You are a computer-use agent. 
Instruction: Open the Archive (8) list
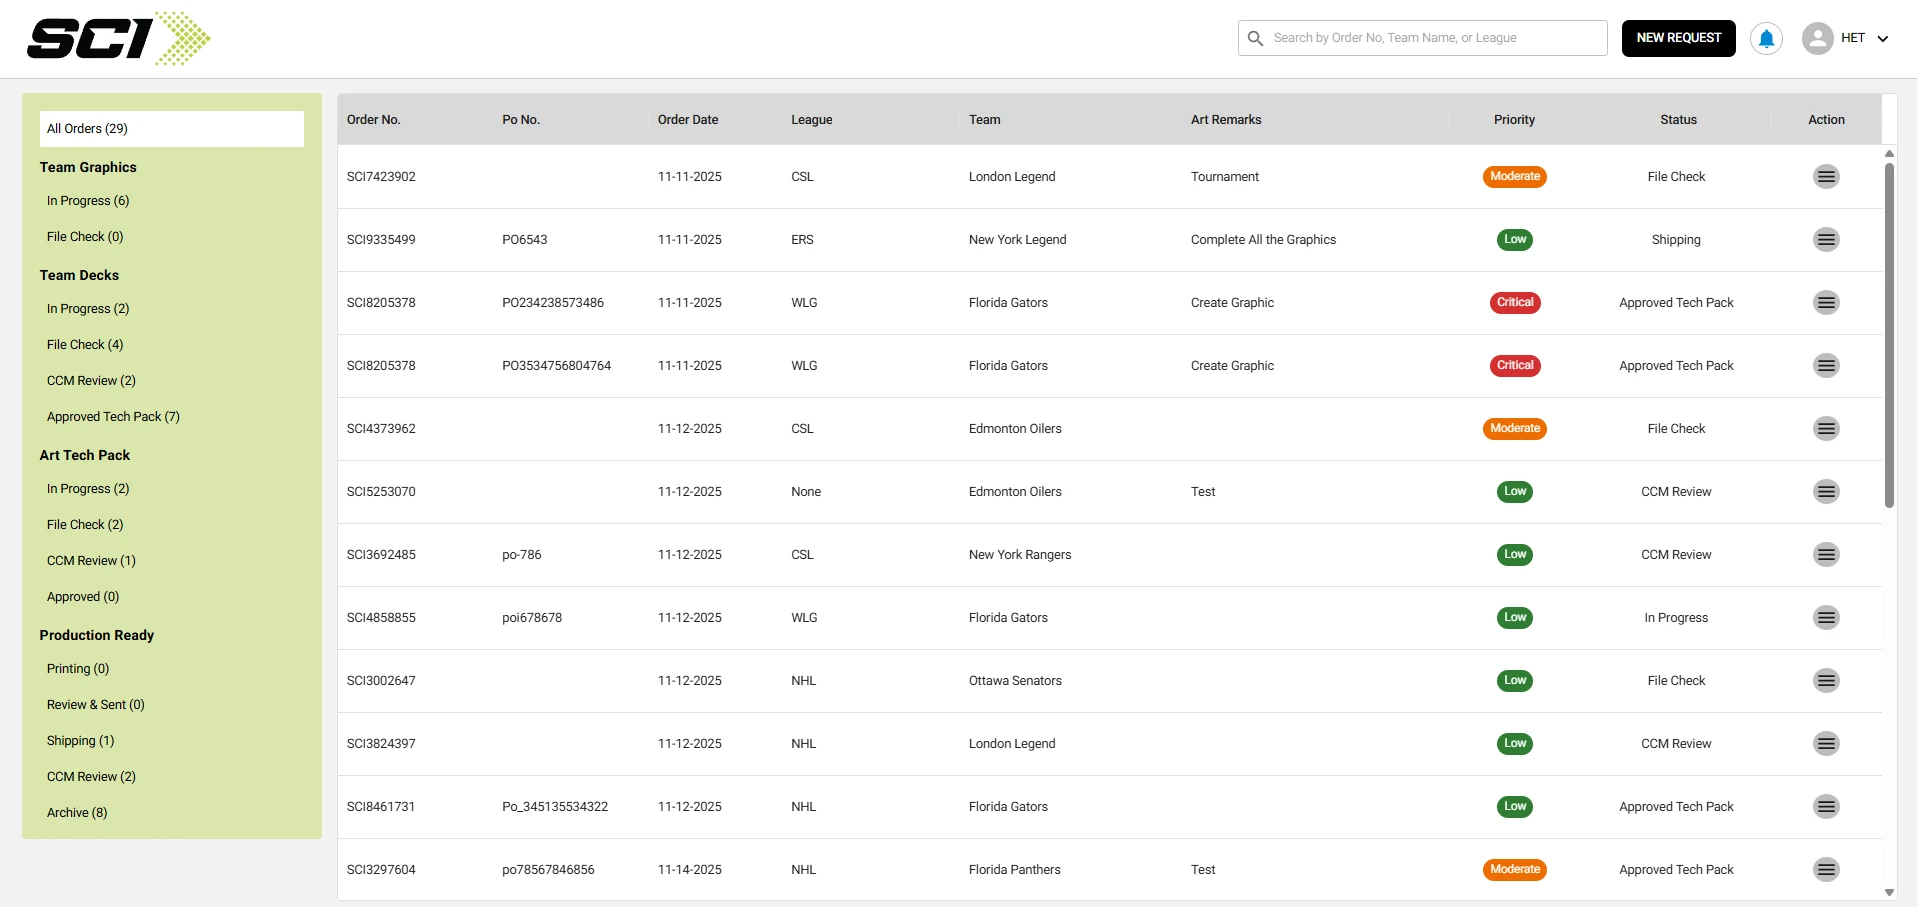tap(77, 813)
